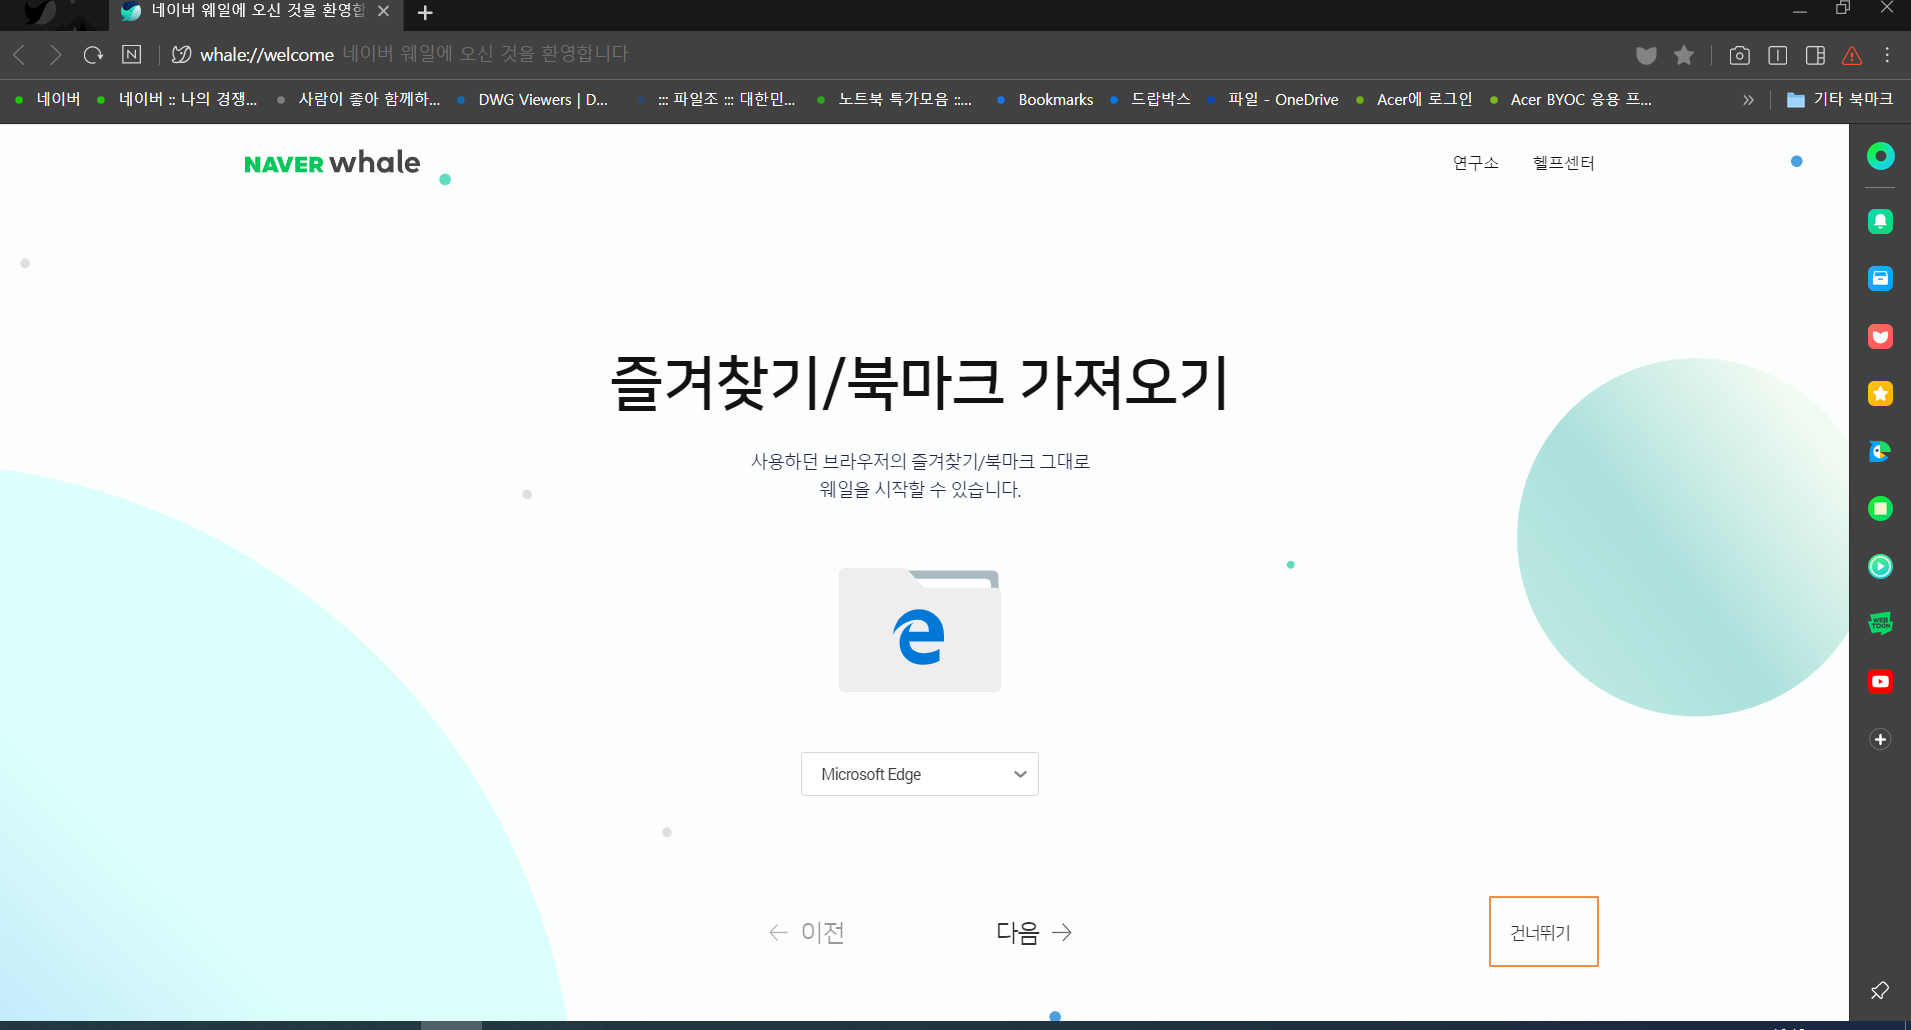Screen dimensions: 1911x1030
Task: Open music player sidebar icon
Action: point(1881,567)
